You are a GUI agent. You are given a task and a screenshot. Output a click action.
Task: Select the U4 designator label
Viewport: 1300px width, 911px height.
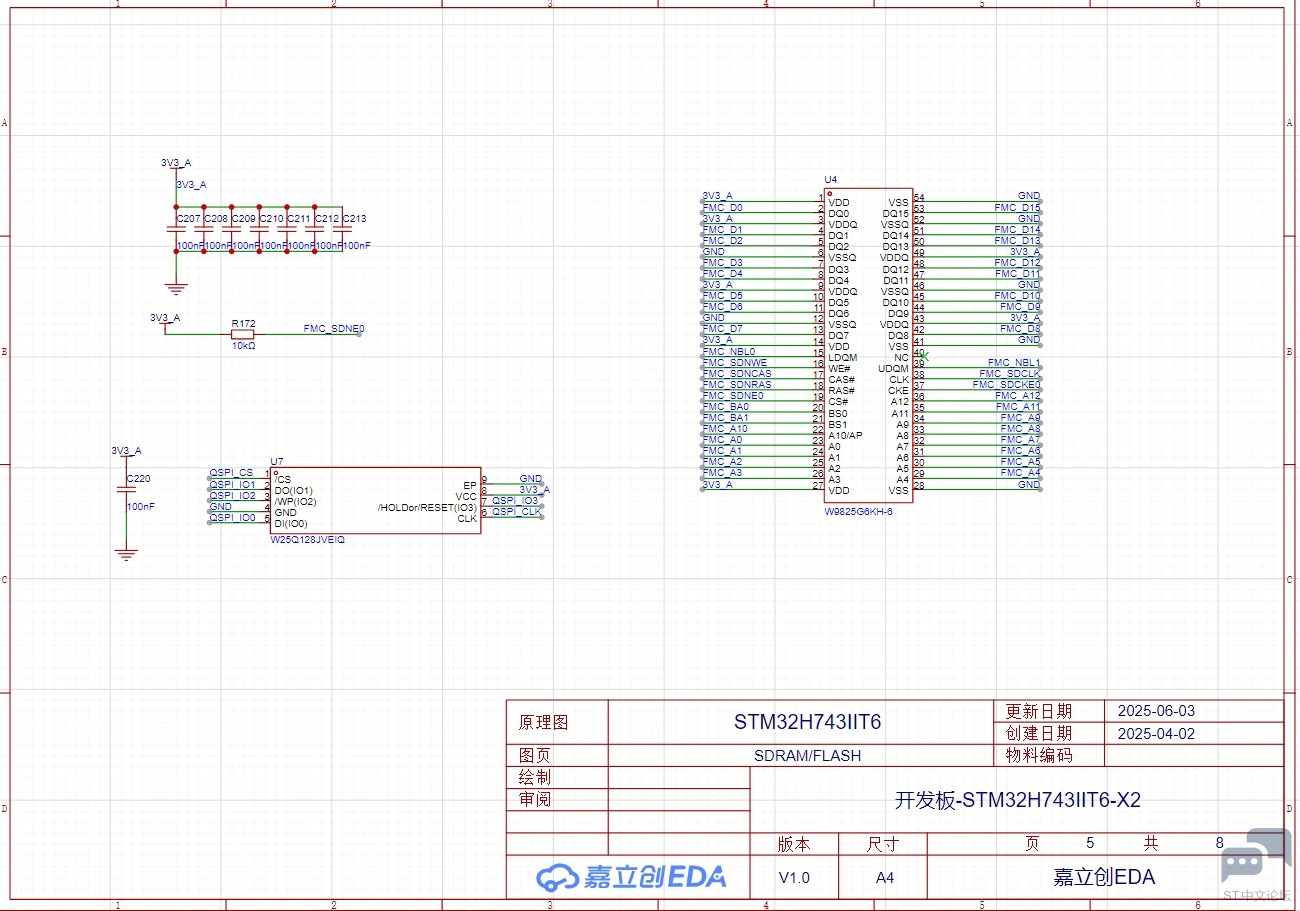[830, 180]
